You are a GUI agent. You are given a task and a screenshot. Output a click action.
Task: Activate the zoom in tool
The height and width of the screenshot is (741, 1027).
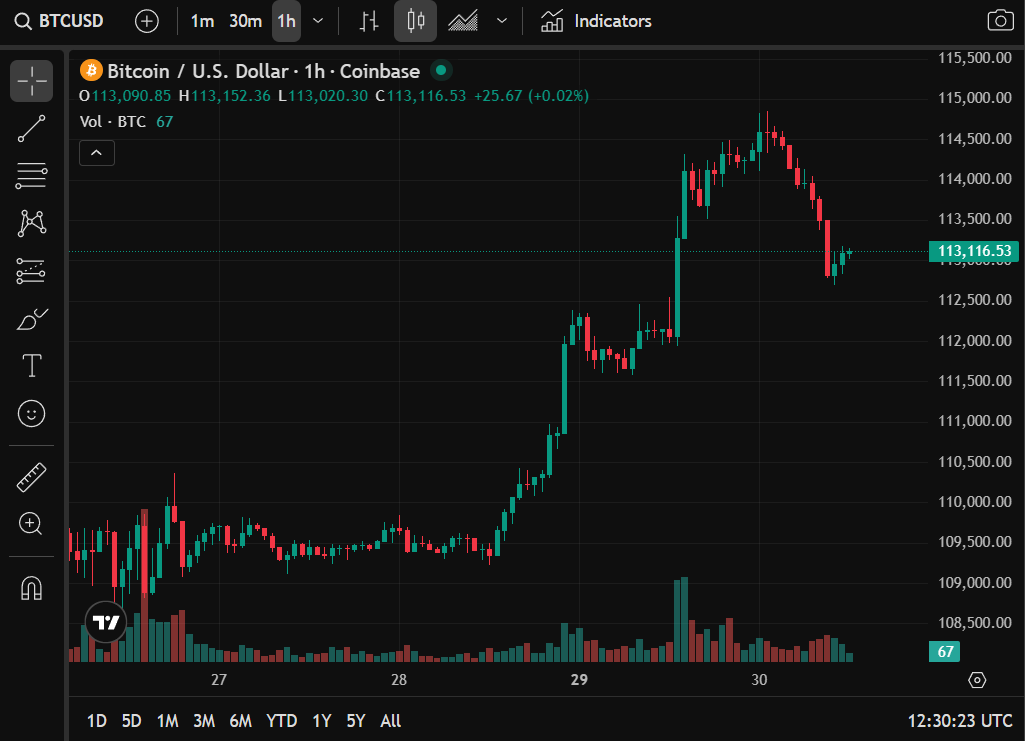[x=31, y=523]
